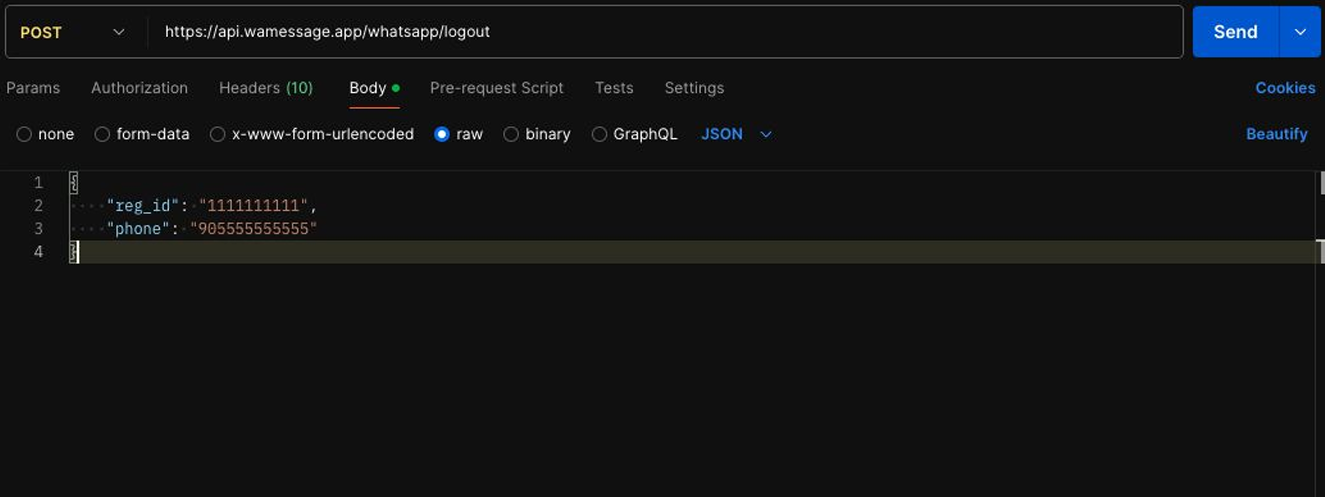
Task: Click the "905555555555" value in editor
Action: (x=253, y=229)
